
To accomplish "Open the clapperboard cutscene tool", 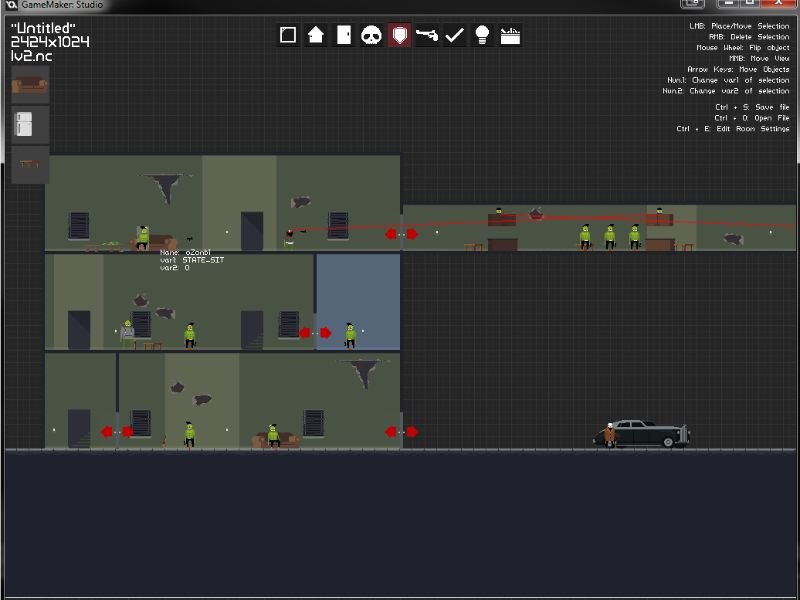I will pos(510,35).
